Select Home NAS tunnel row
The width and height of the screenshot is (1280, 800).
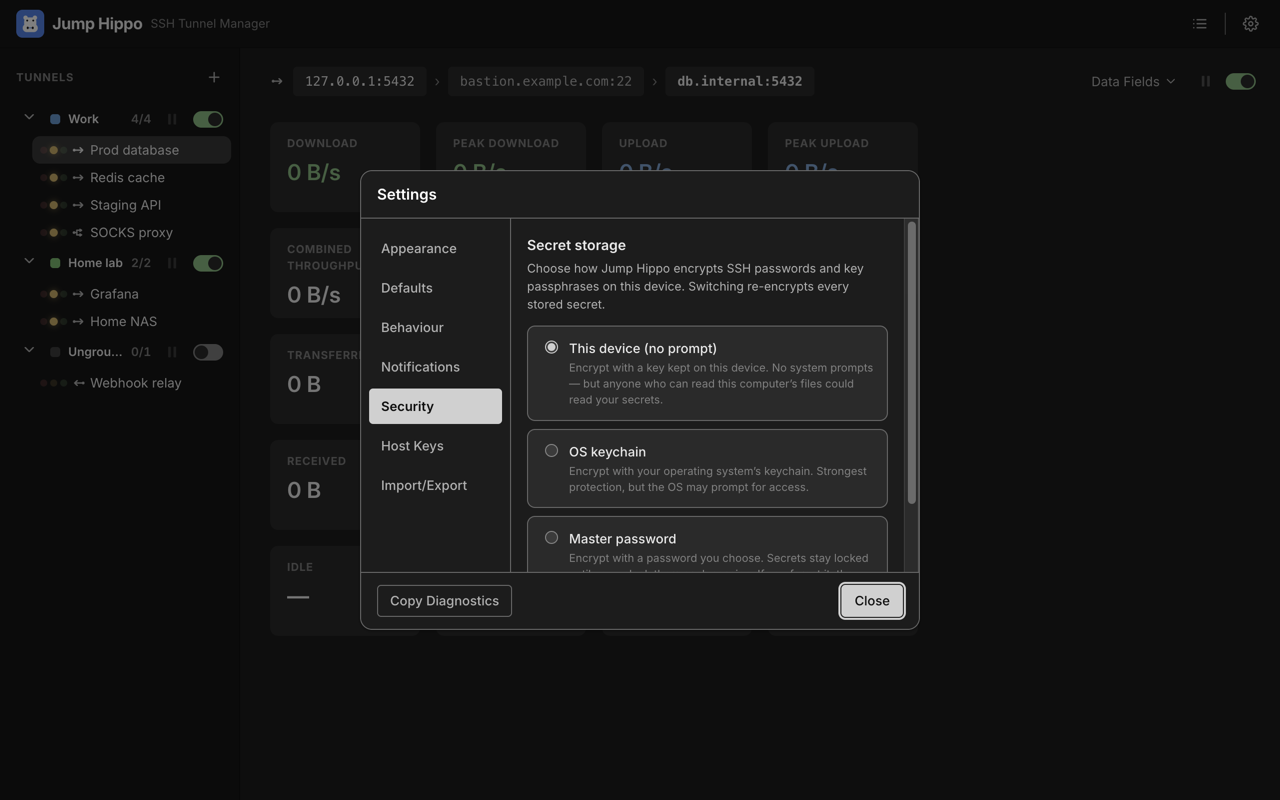[x=132, y=321]
